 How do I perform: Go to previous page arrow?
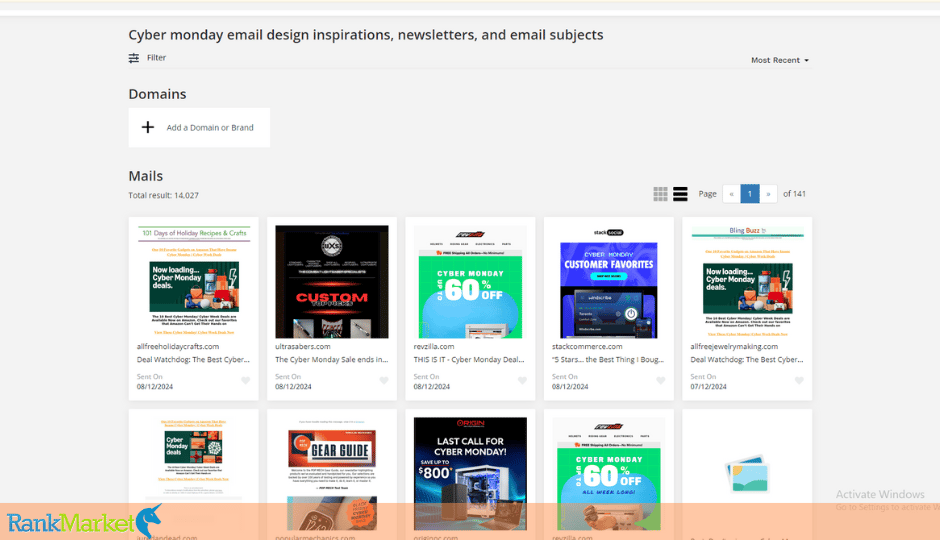731,194
